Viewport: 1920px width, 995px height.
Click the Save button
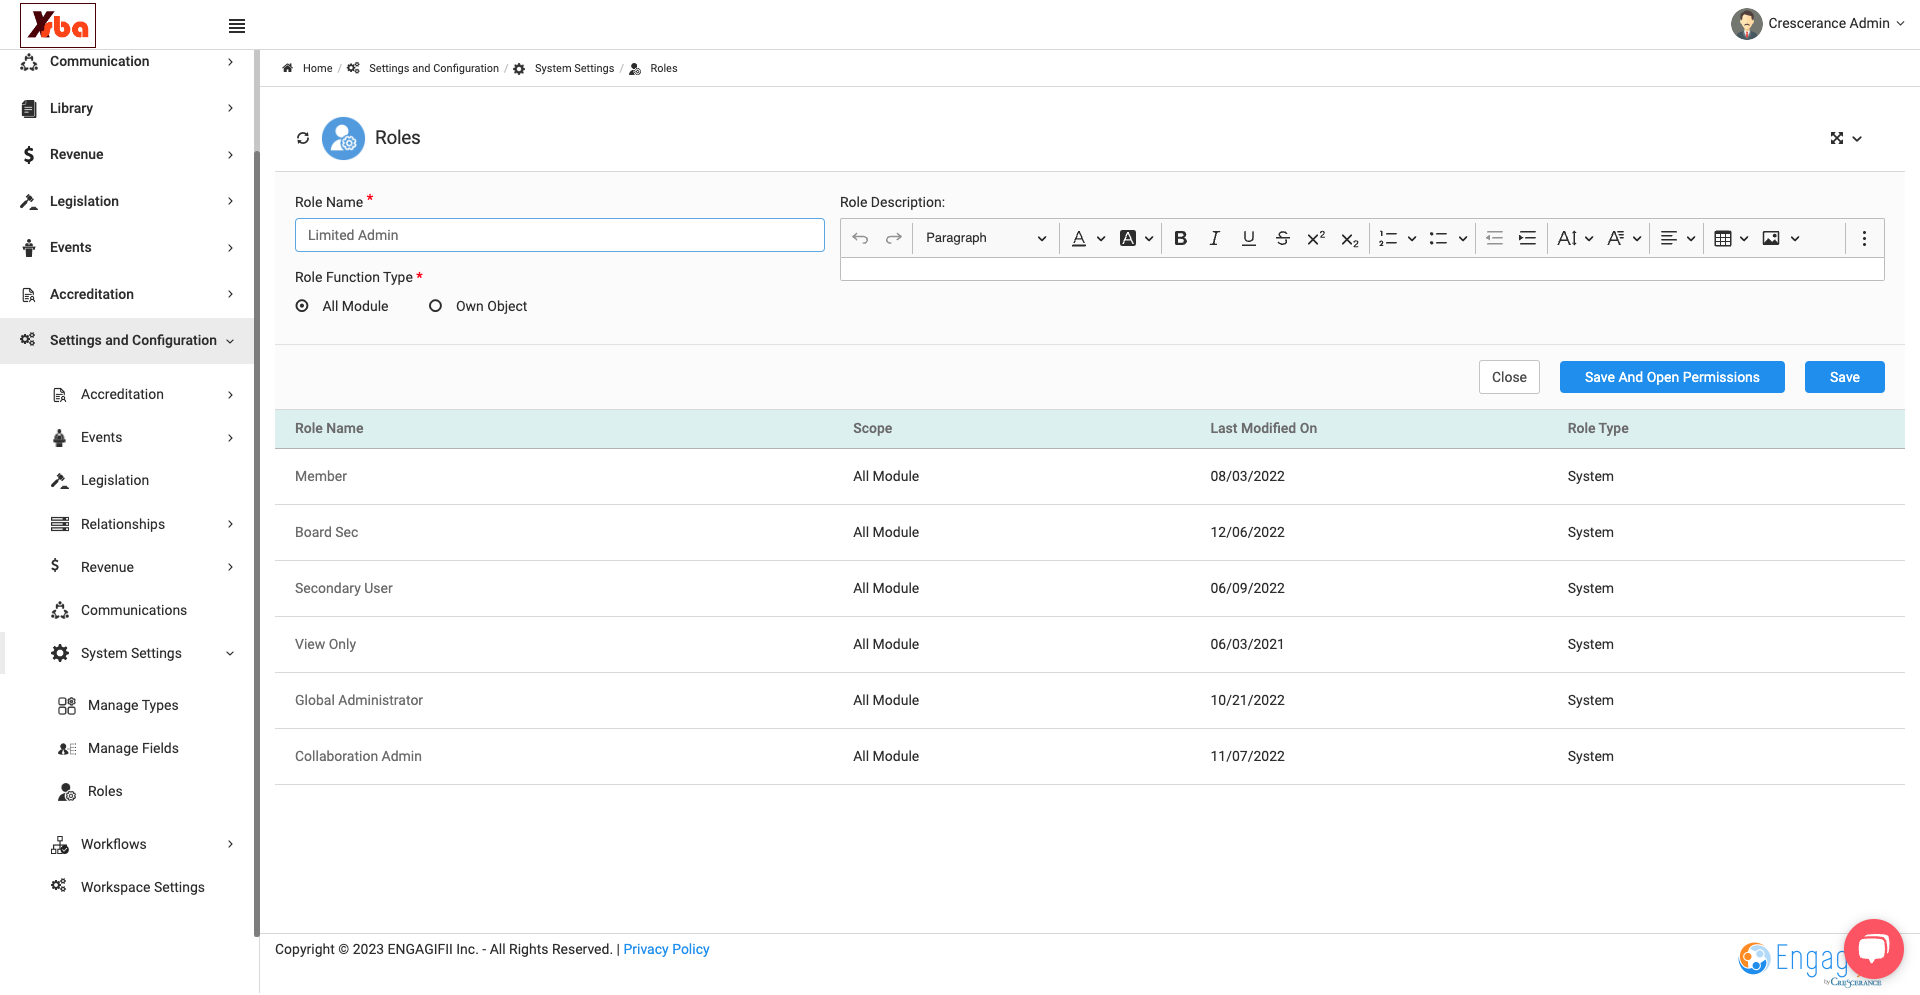point(1845,377)
